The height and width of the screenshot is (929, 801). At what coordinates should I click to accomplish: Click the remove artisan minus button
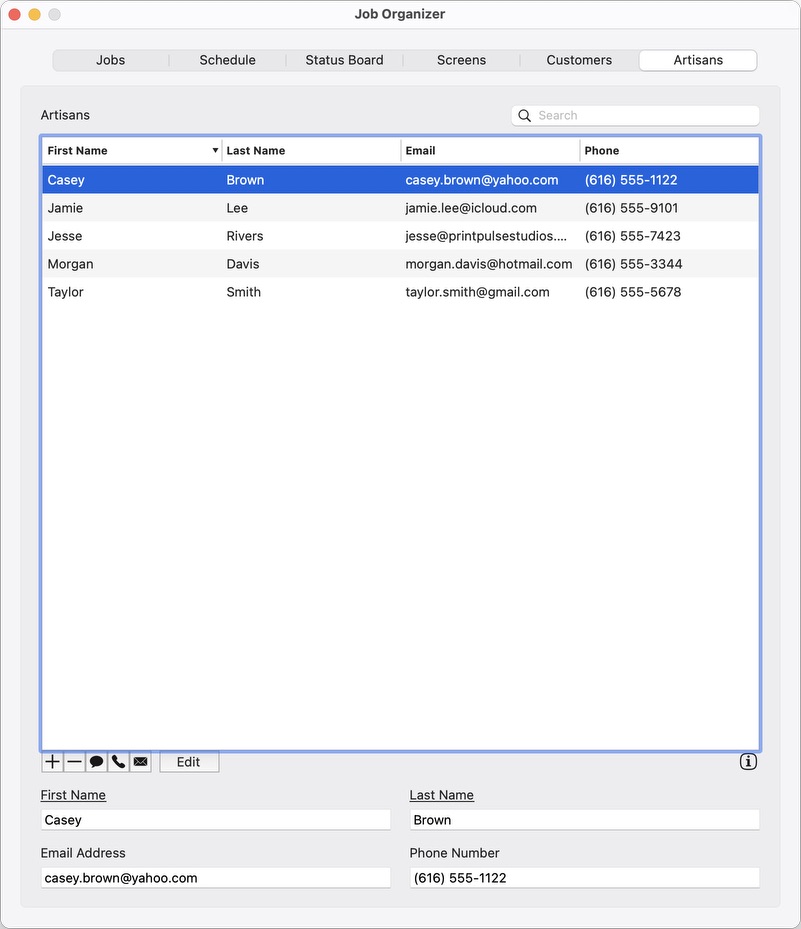[75, 762]
